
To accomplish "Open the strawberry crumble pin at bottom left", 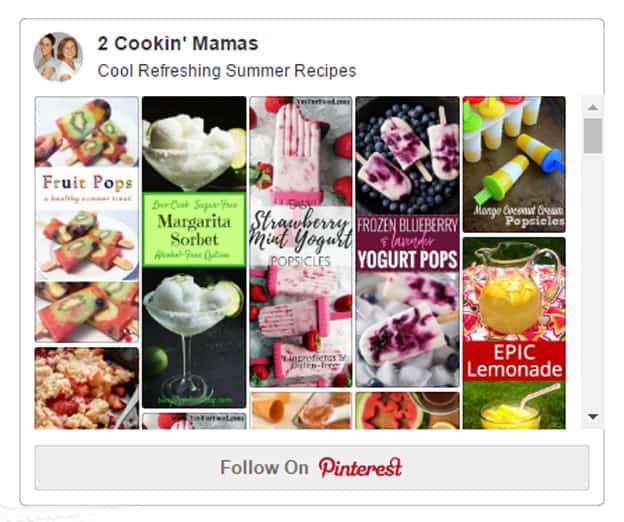I will pyautogui.click(x=87, y=388).
